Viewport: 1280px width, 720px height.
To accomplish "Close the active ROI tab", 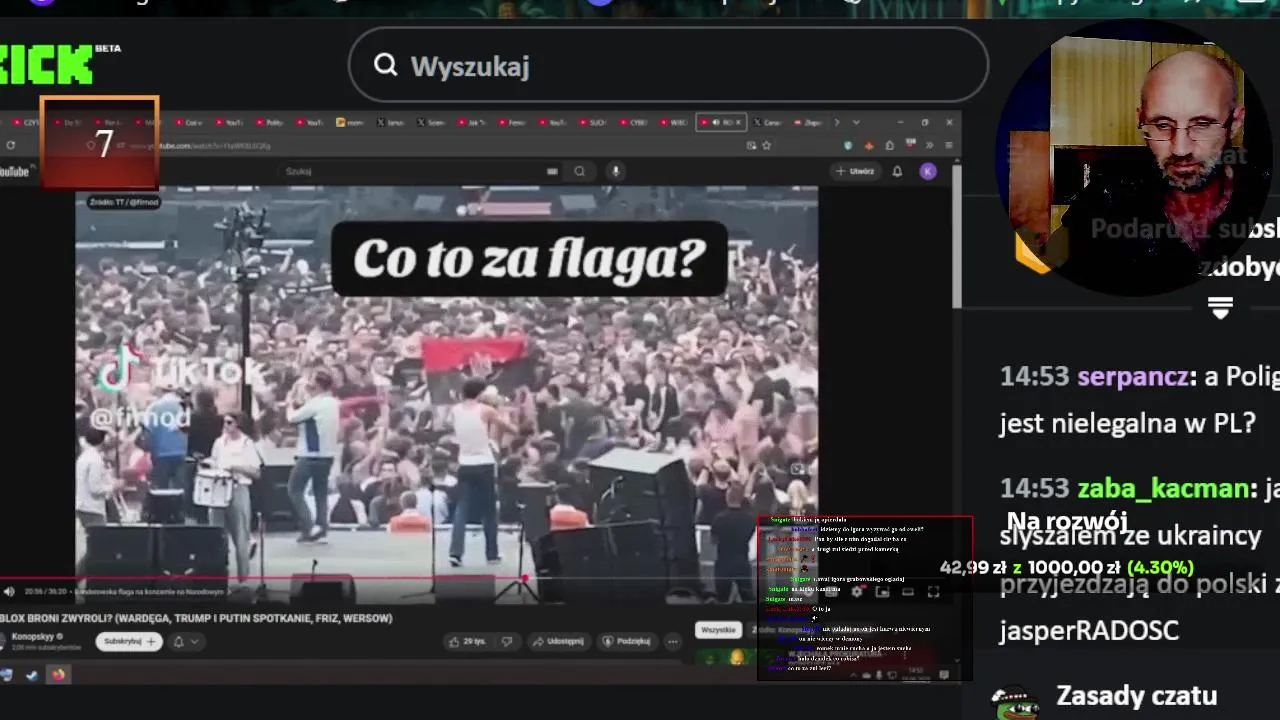I will pos(739,122).
